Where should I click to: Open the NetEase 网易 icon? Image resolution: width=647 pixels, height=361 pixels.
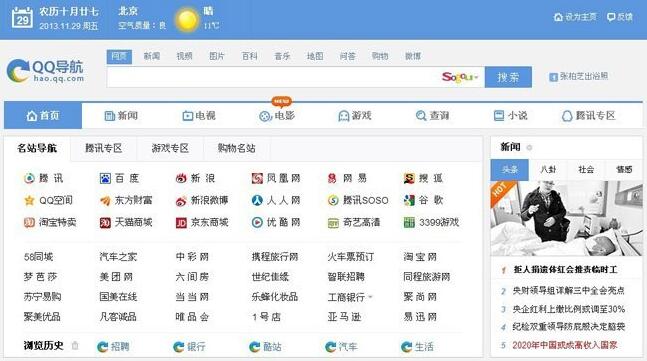333,178
